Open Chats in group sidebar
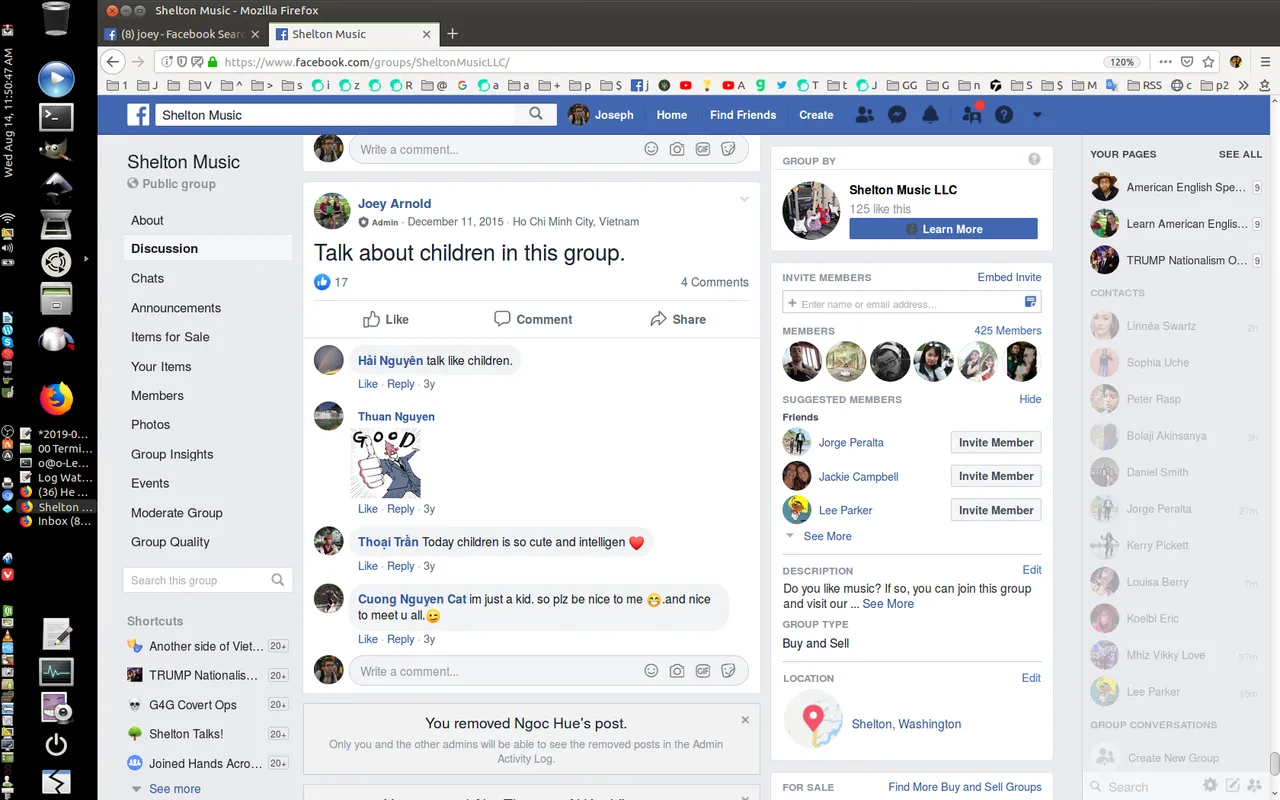The height and width of the screenshot is (800, 1280). point(147,278)
